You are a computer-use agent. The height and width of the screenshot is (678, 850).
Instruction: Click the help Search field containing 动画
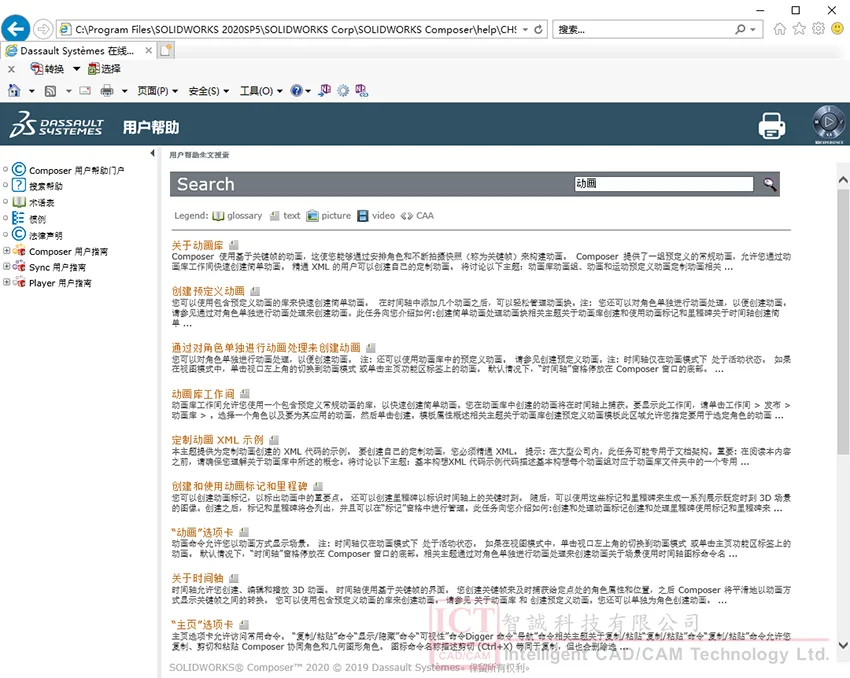(x=664, y=184)
